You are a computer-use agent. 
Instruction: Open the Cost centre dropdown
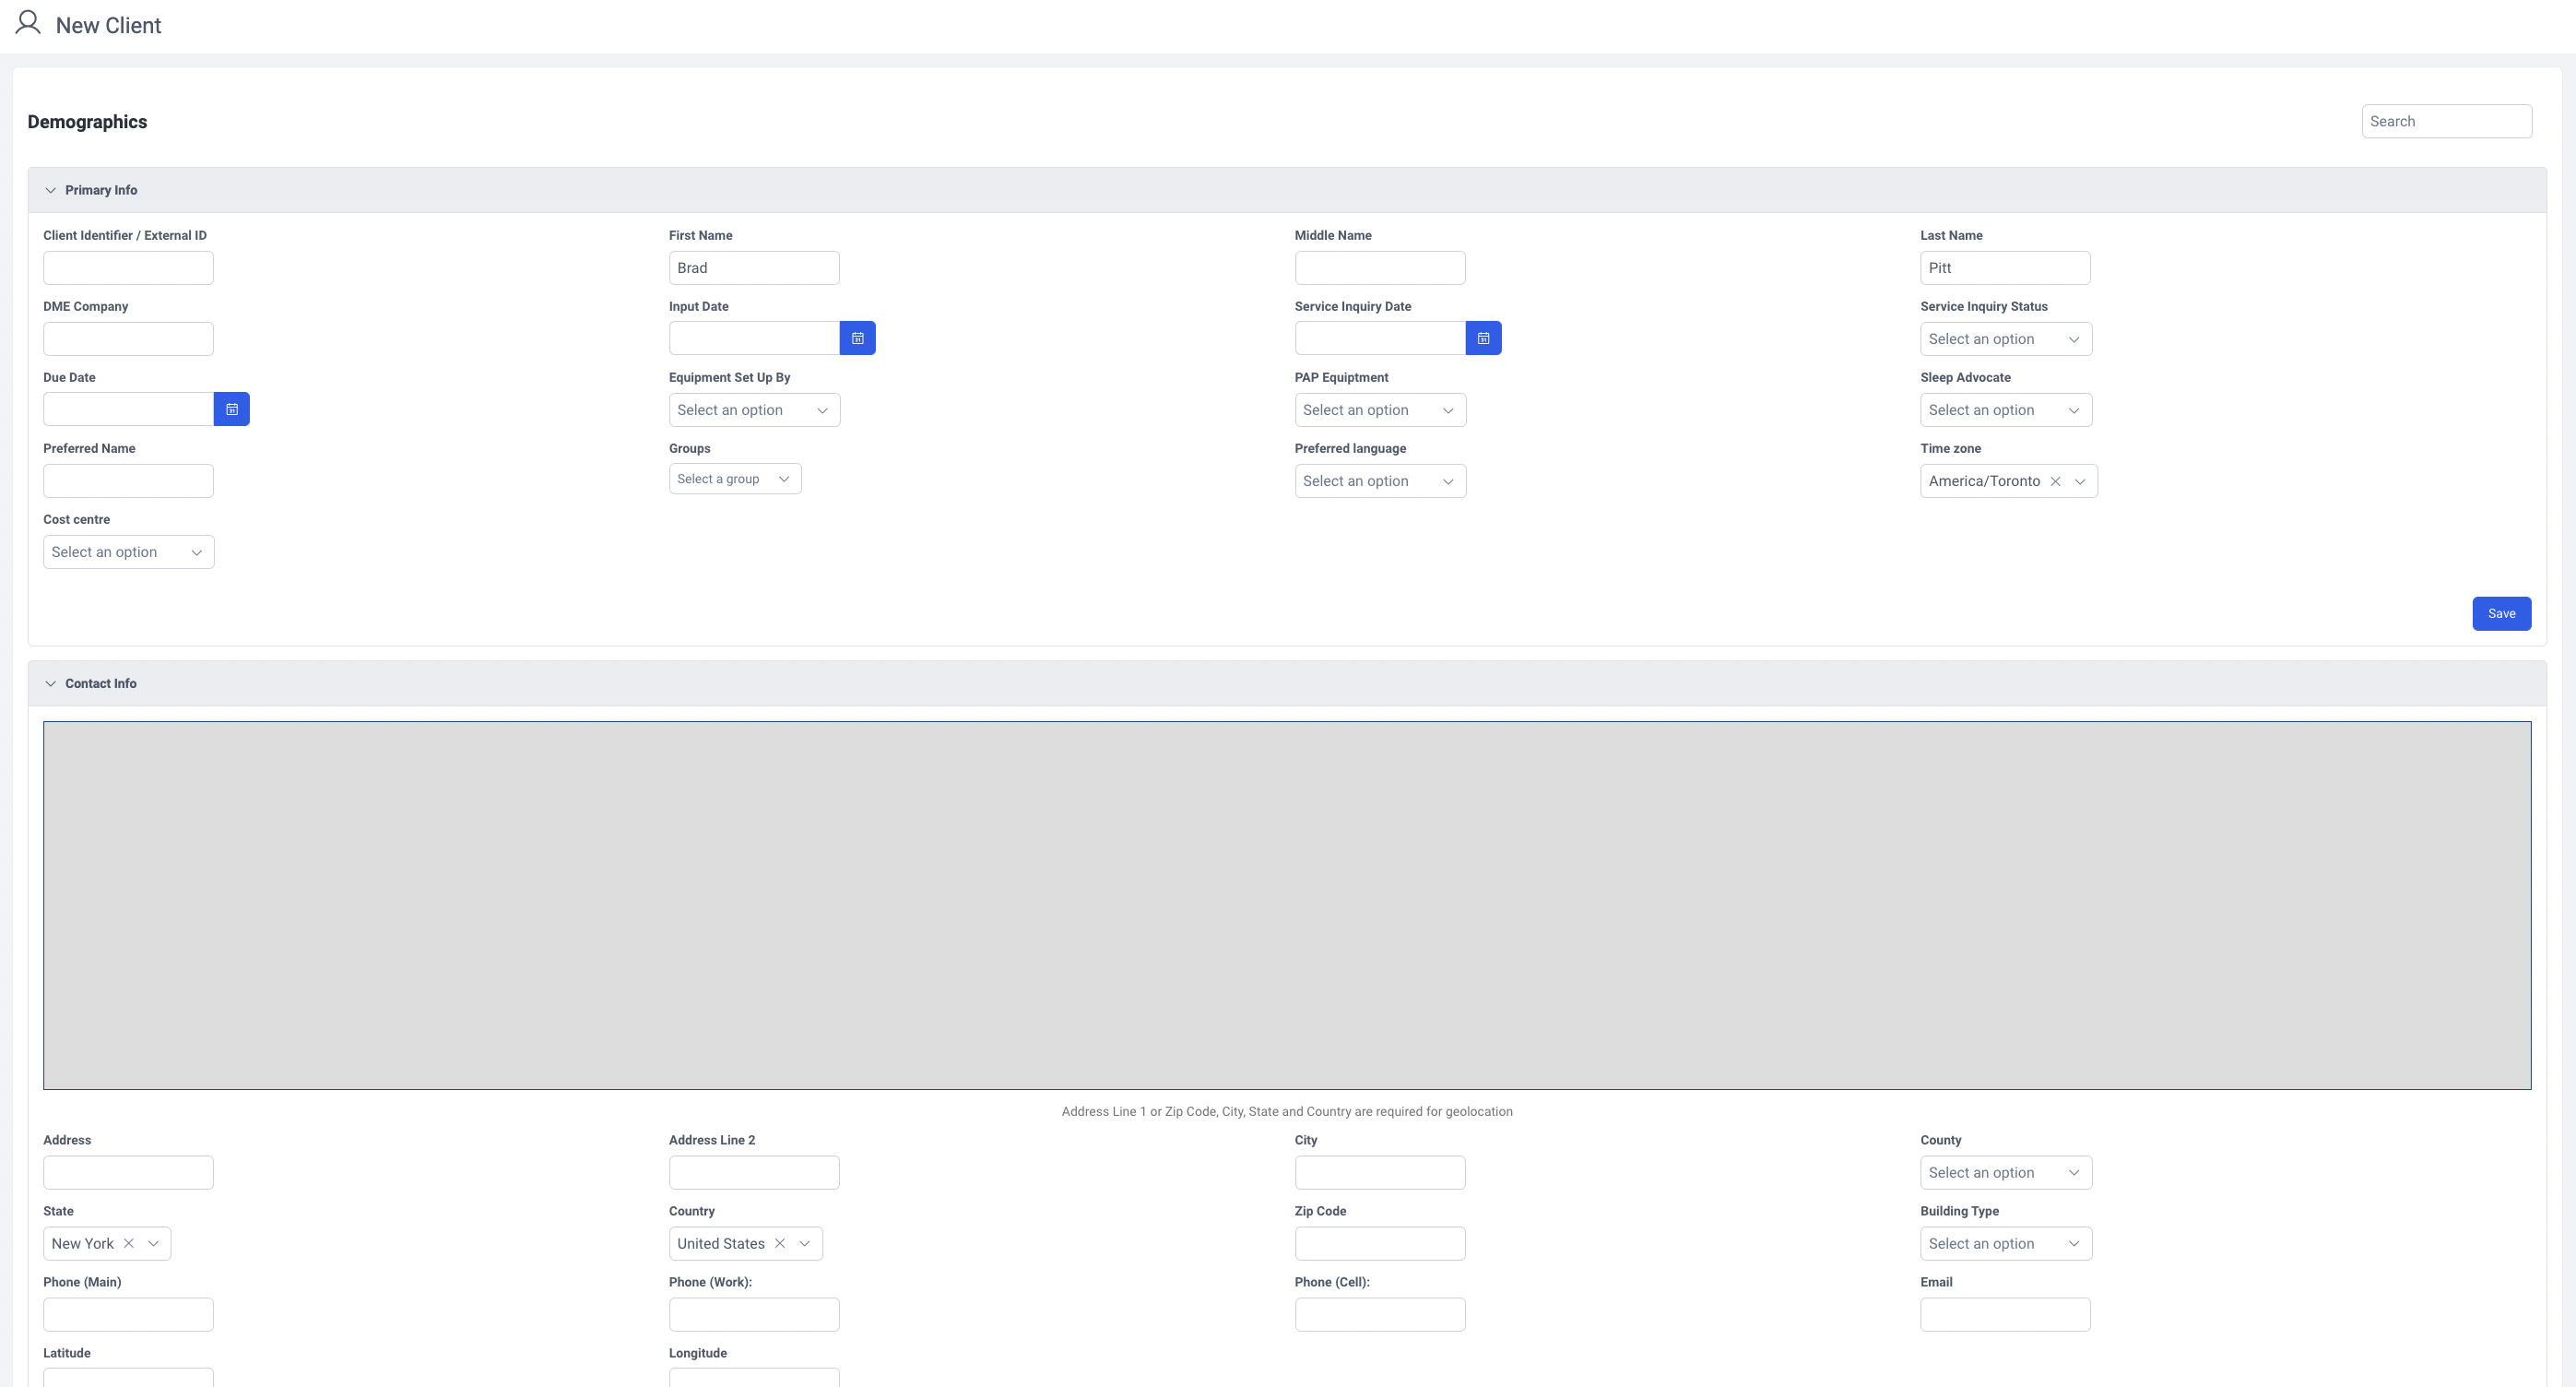tap(128, 552)
